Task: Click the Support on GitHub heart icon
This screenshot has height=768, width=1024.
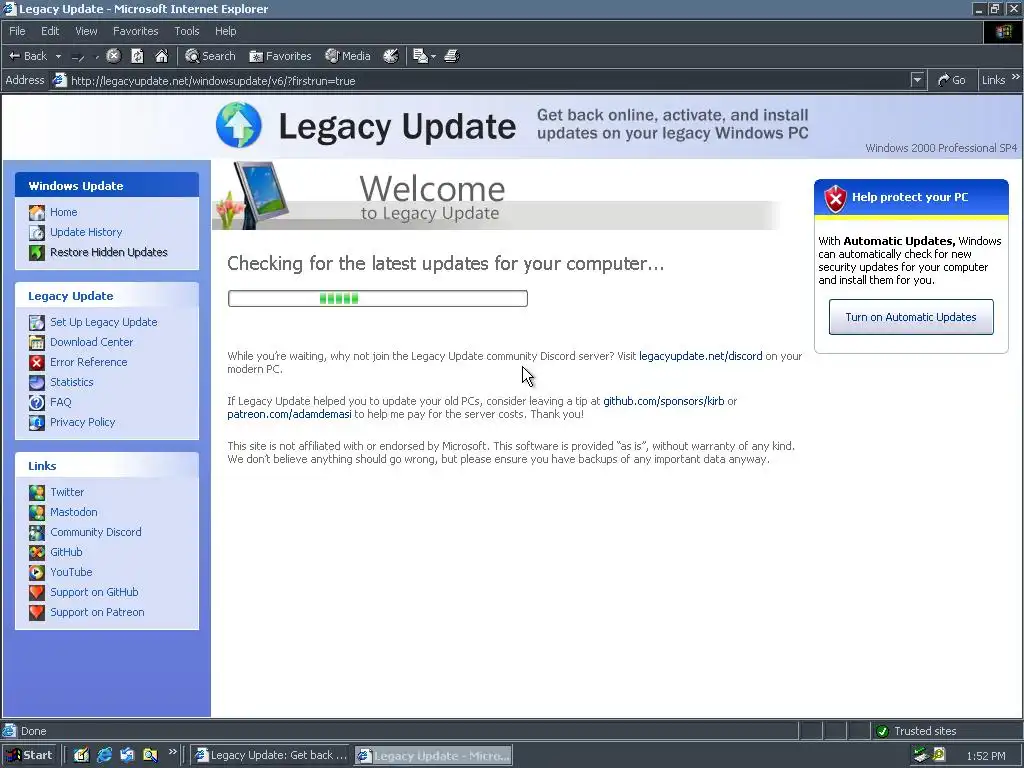Action: coord(37,592)
